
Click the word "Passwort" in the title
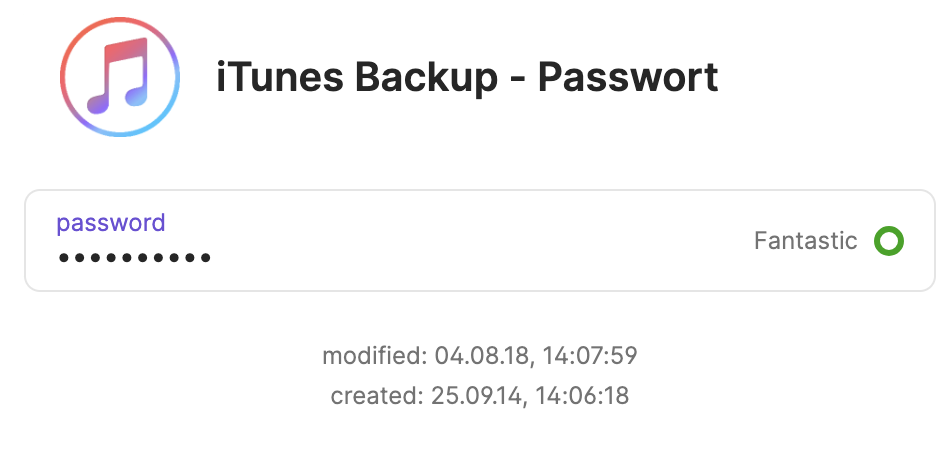(x=628, y=76)
